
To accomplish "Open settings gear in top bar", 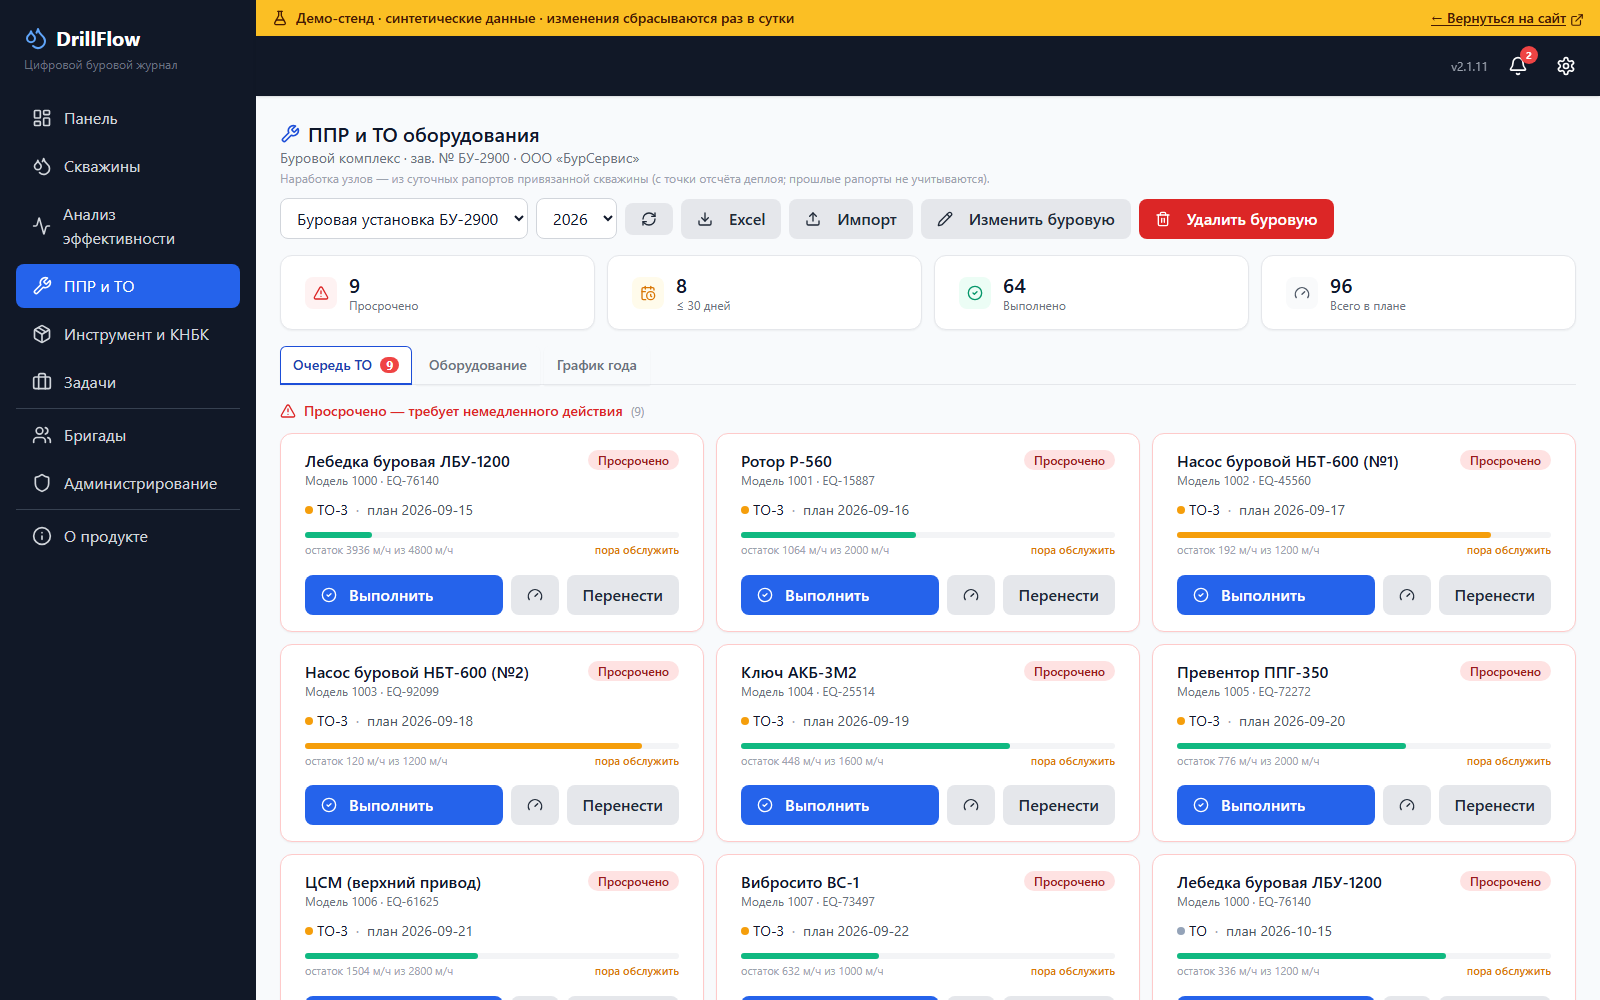I will (1566, 66).
